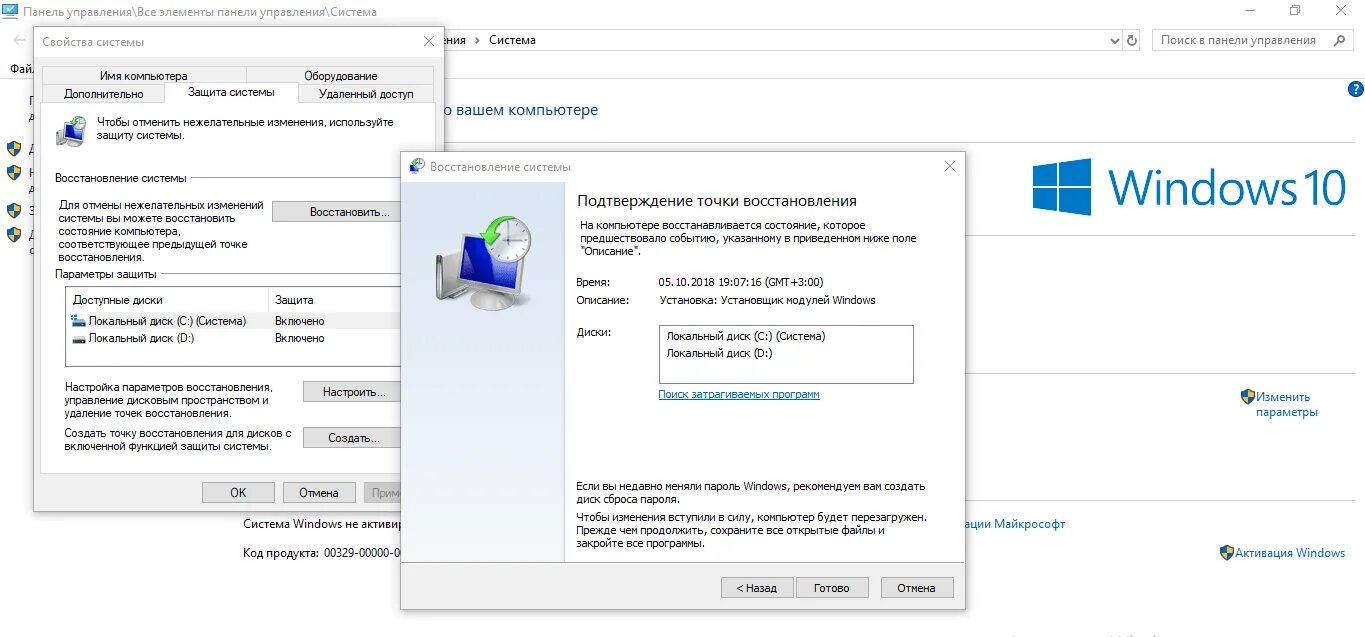Click the Защита column header

[x=334, y=300]
